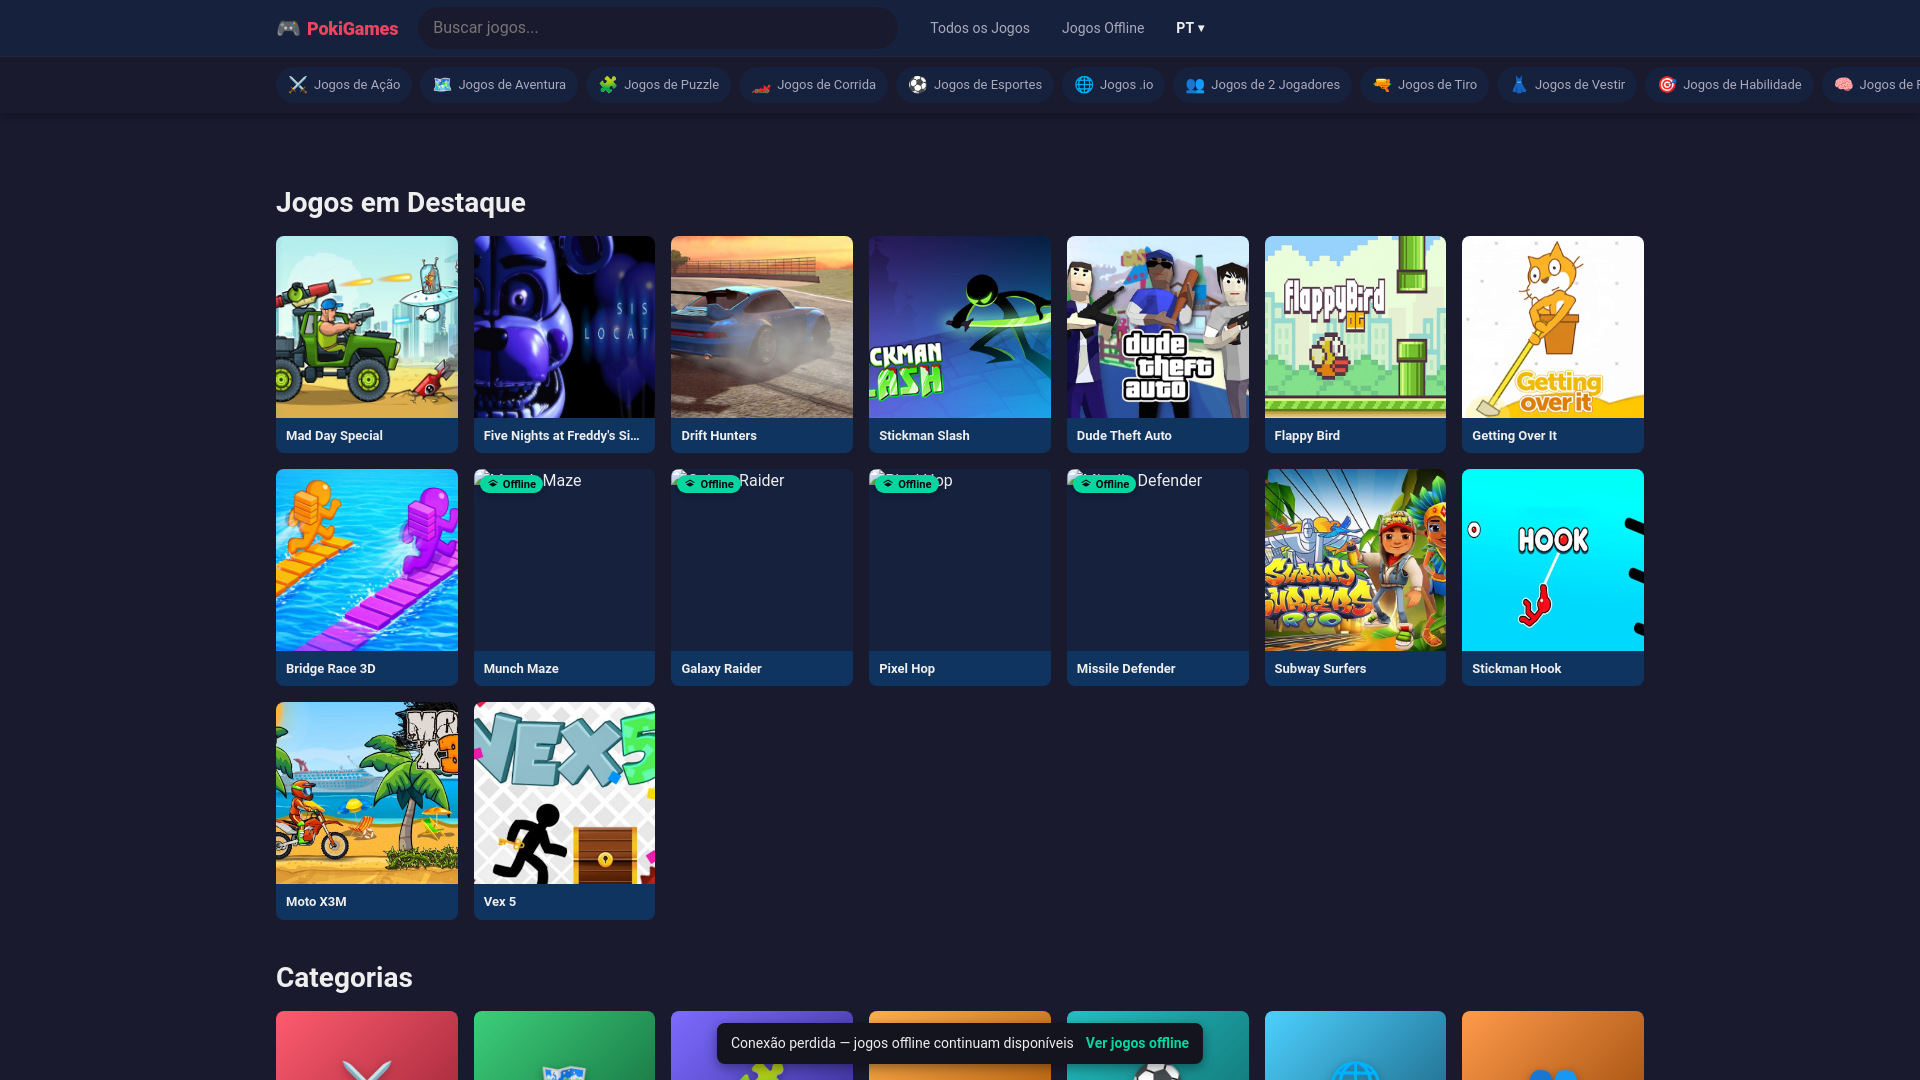The height and width of the screenshot is (1080, 1920).
Task: Click Ver jogos offline link in toast
Action: 1137,1043
